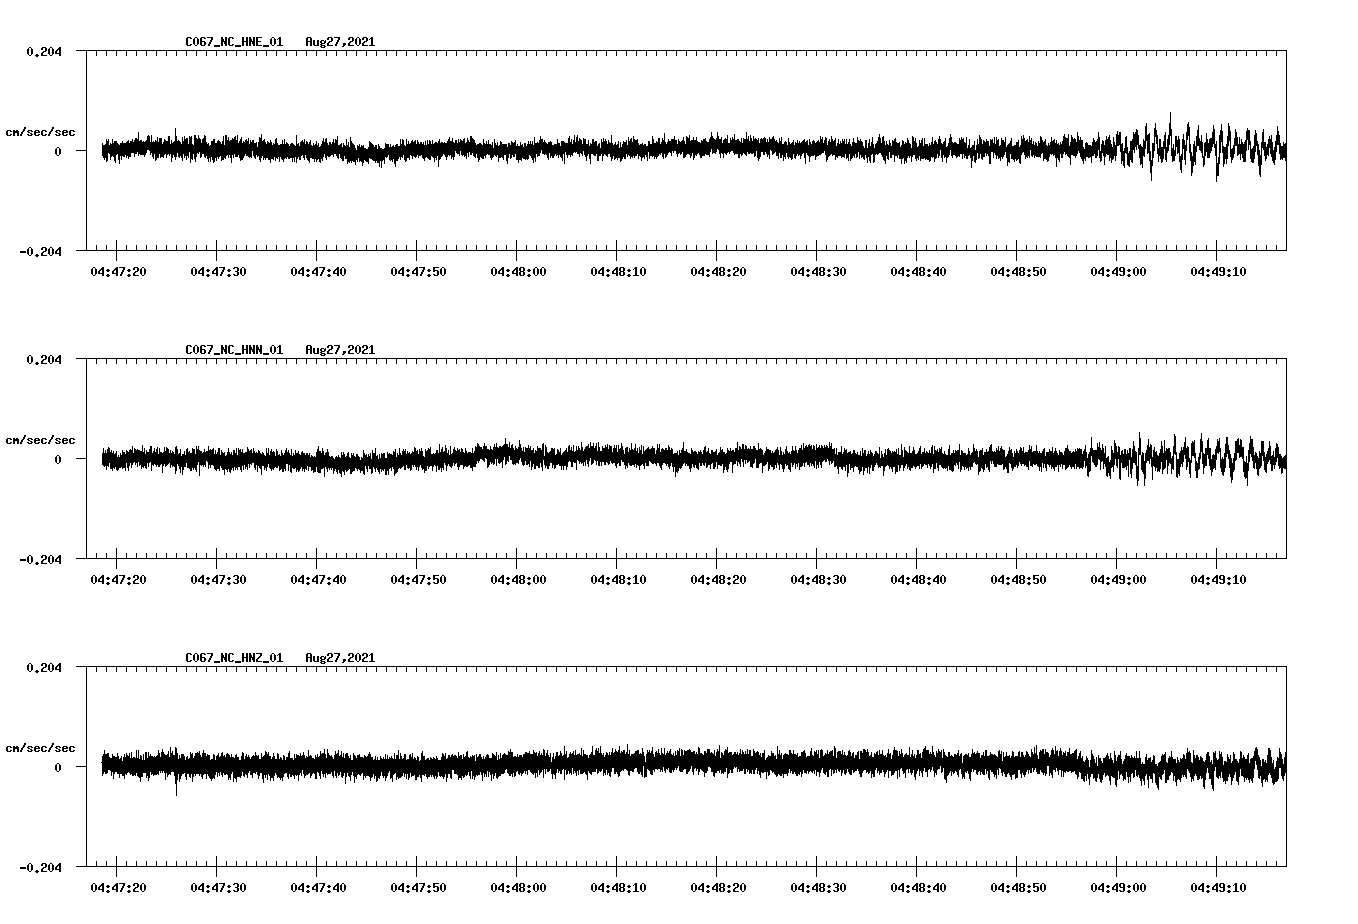Click the 04:47:50 time label under HNZ plot
Viewport: 1358px width, 924px height.
pyautogui.click(x=418, y=887)
